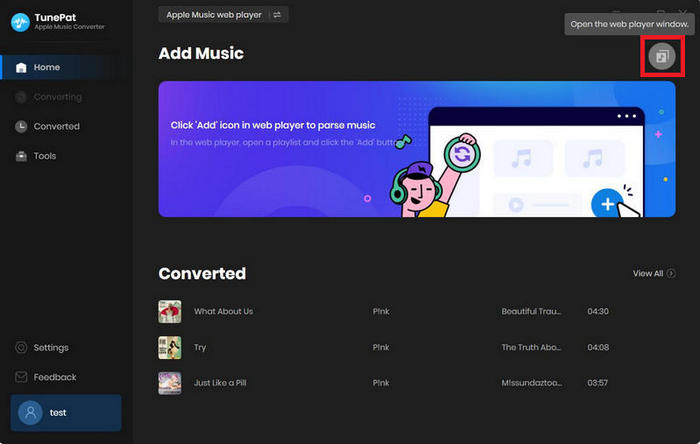Click the Try album thumbnail

pos(170,347)
